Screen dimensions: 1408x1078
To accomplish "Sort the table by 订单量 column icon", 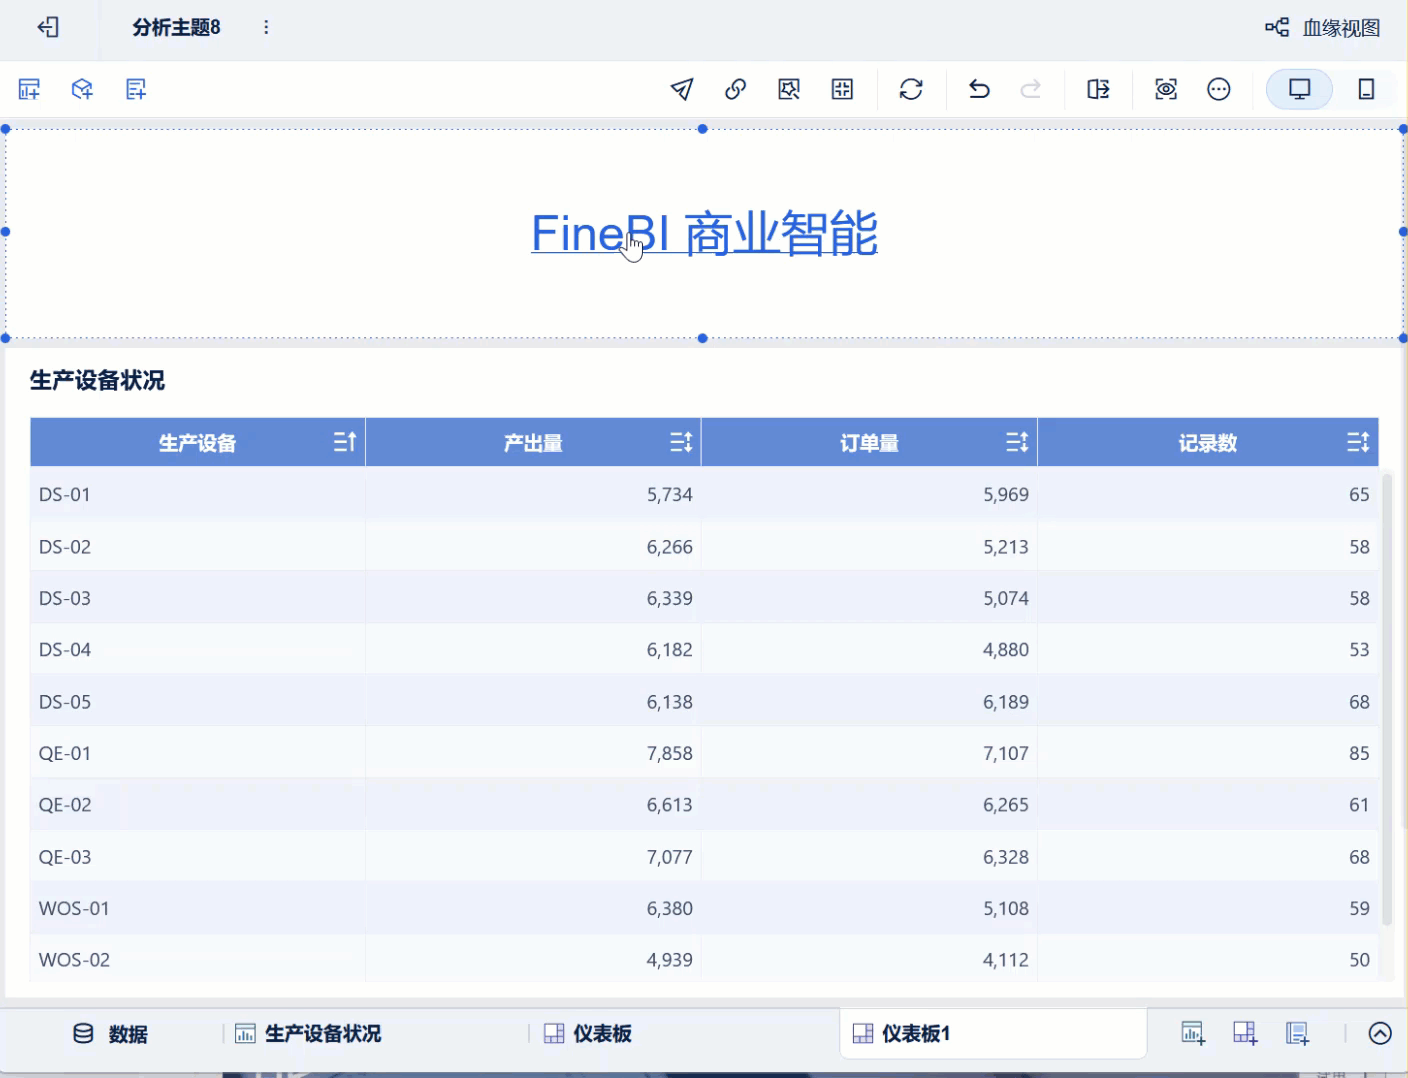I will 1017,442.
